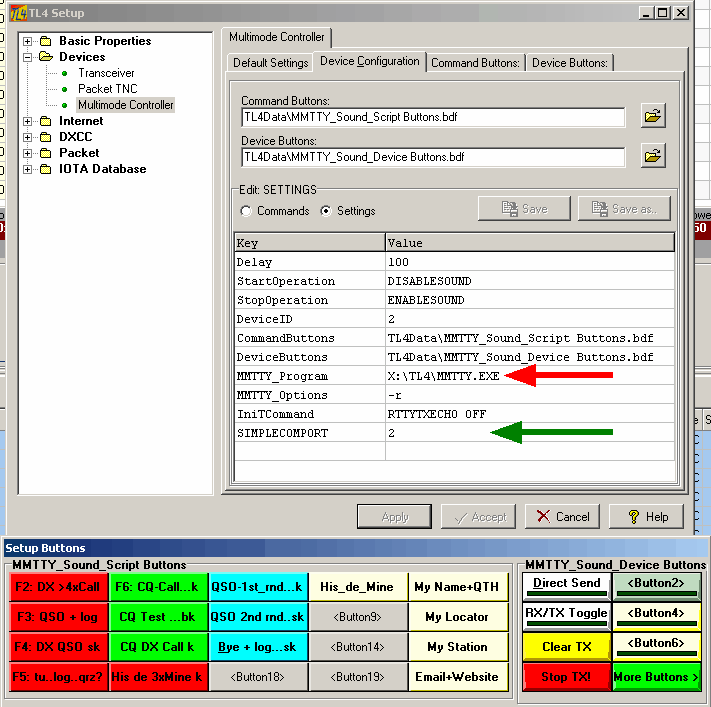Image resolution: width=711 pixels, height=707 pixels.
Task: Click the F4: DX QSO sk button
Action: (x=58, y=647)
